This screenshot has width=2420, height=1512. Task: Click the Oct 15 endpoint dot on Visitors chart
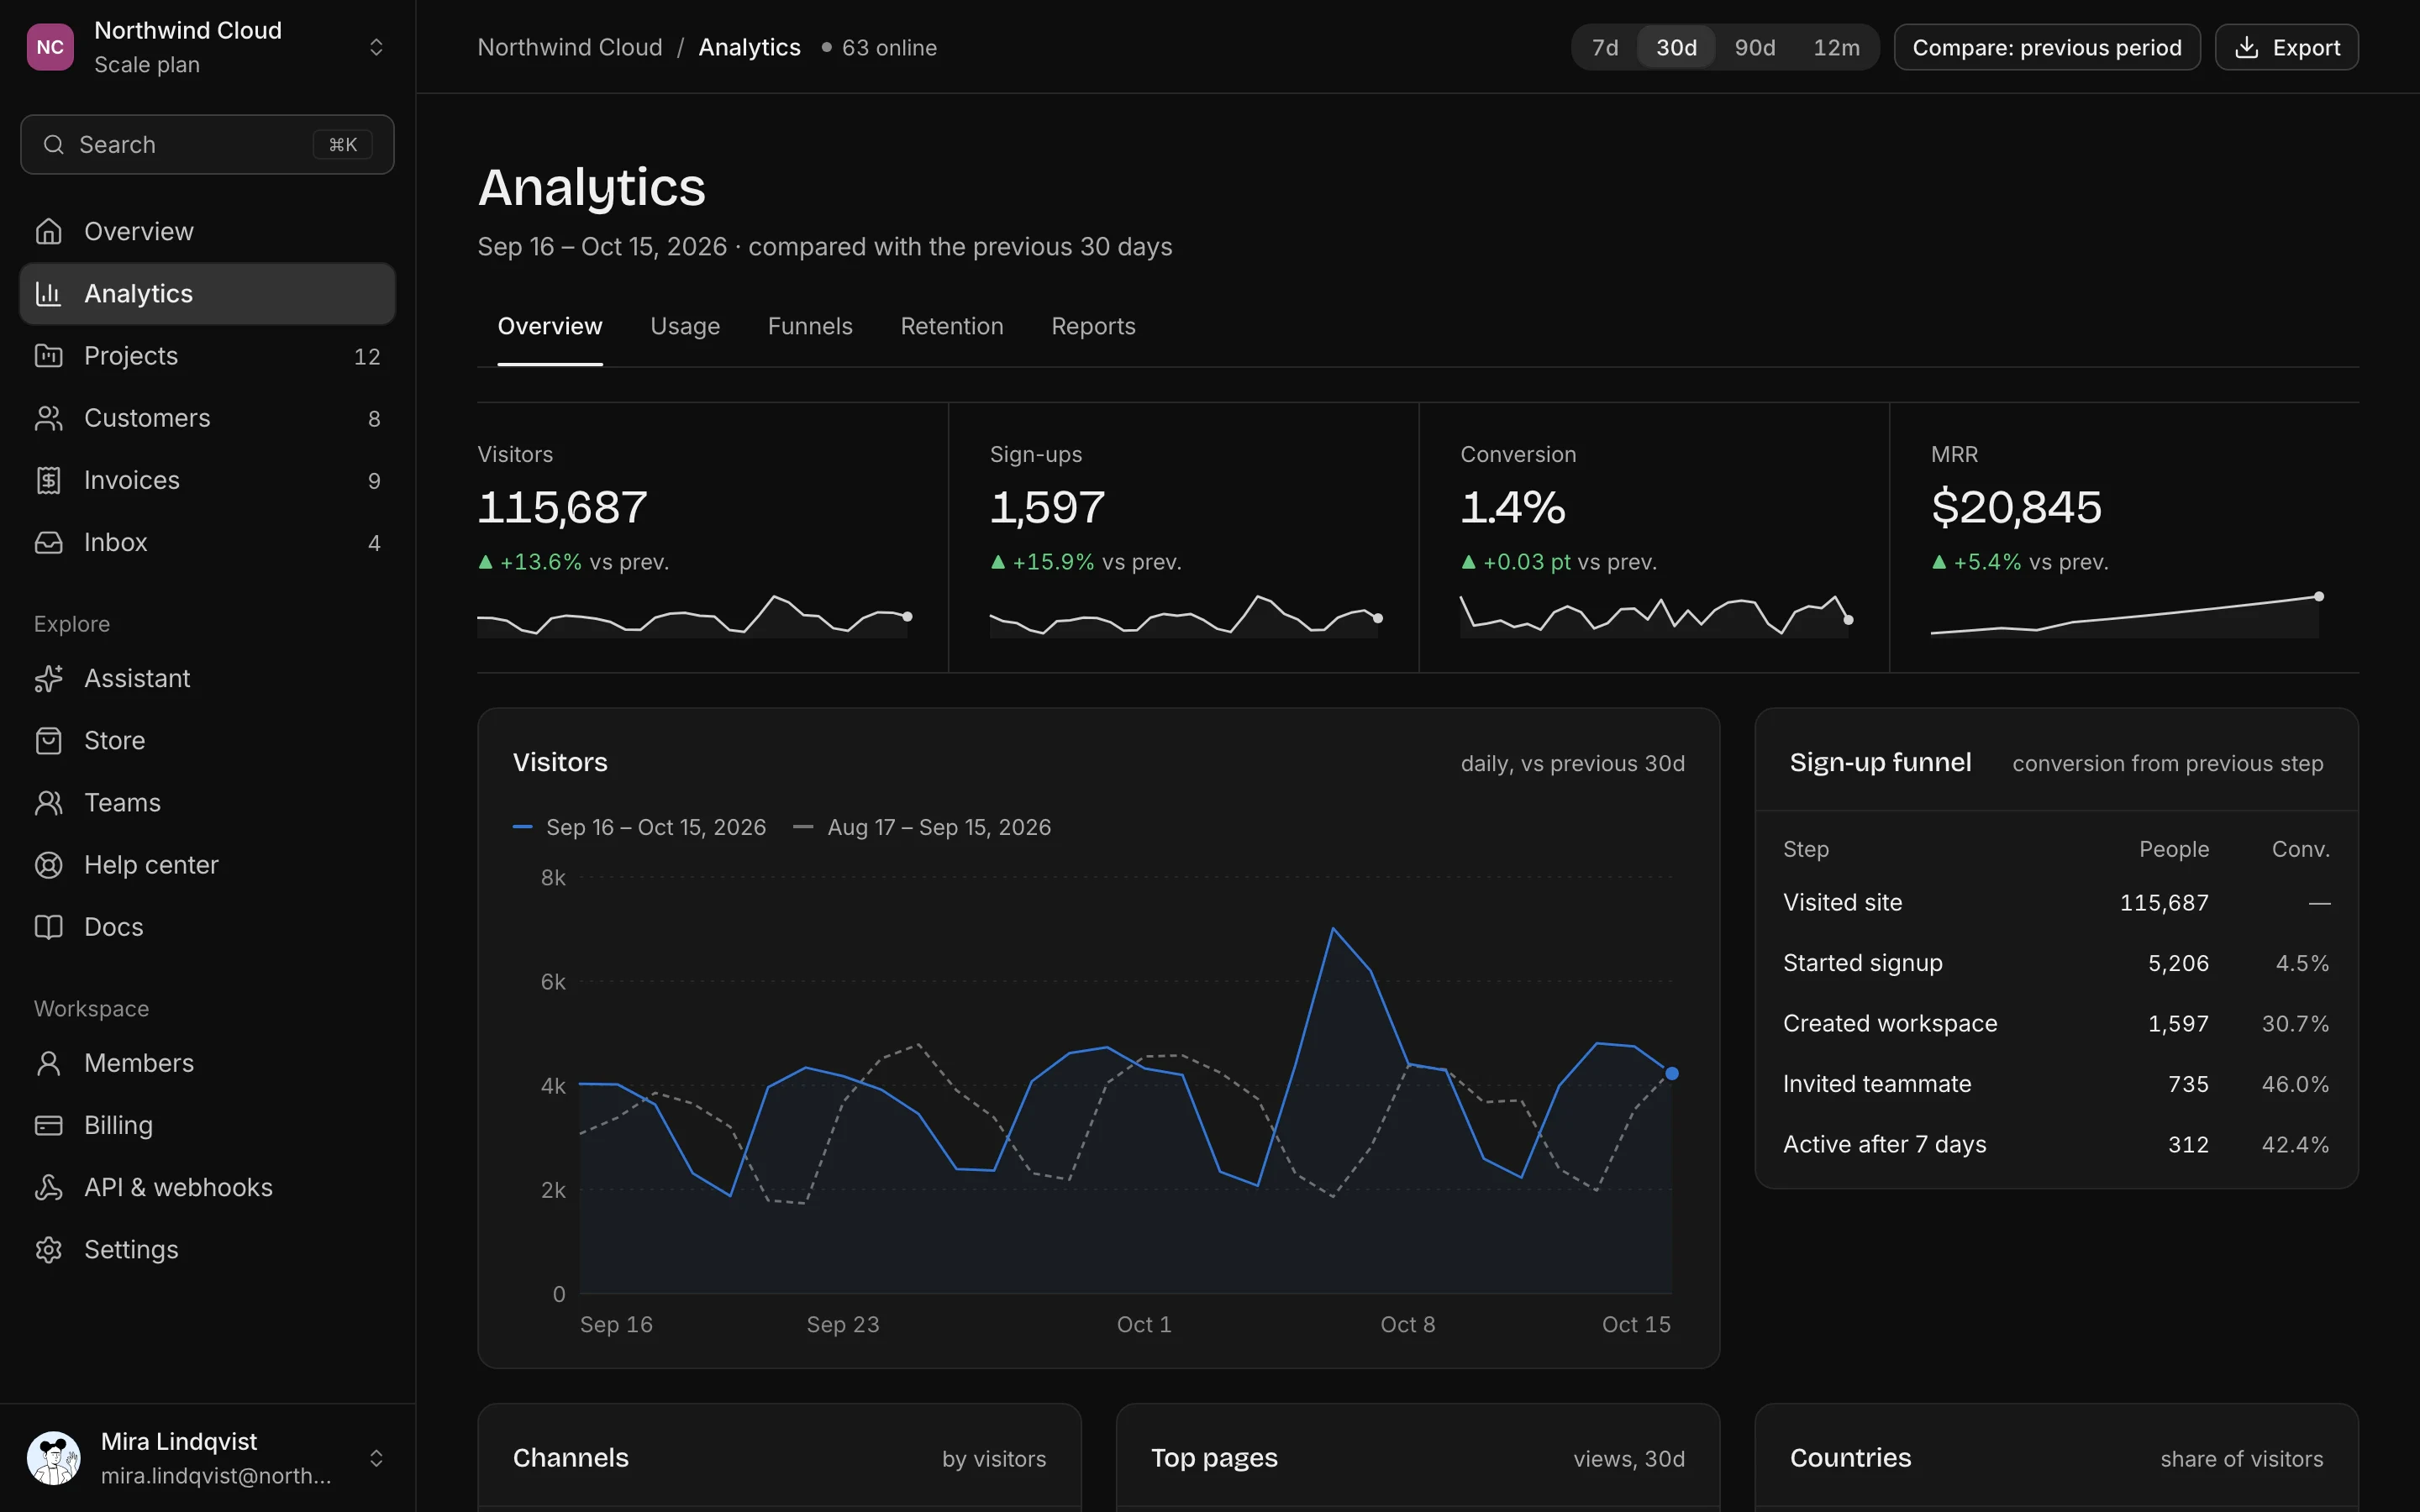(1671, 1073)
